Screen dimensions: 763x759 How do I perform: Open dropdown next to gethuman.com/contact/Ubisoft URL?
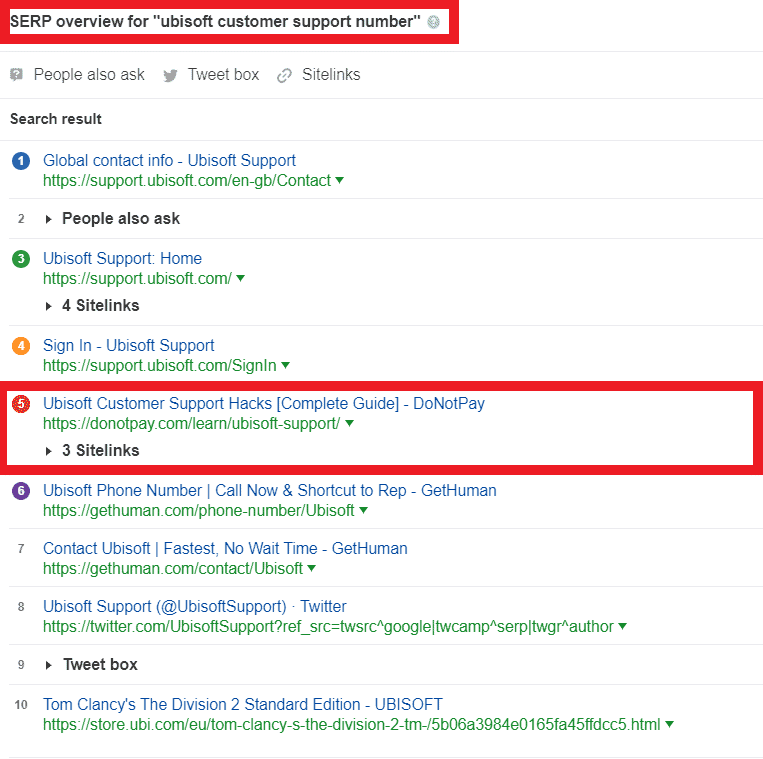click(x=311, y=568)
